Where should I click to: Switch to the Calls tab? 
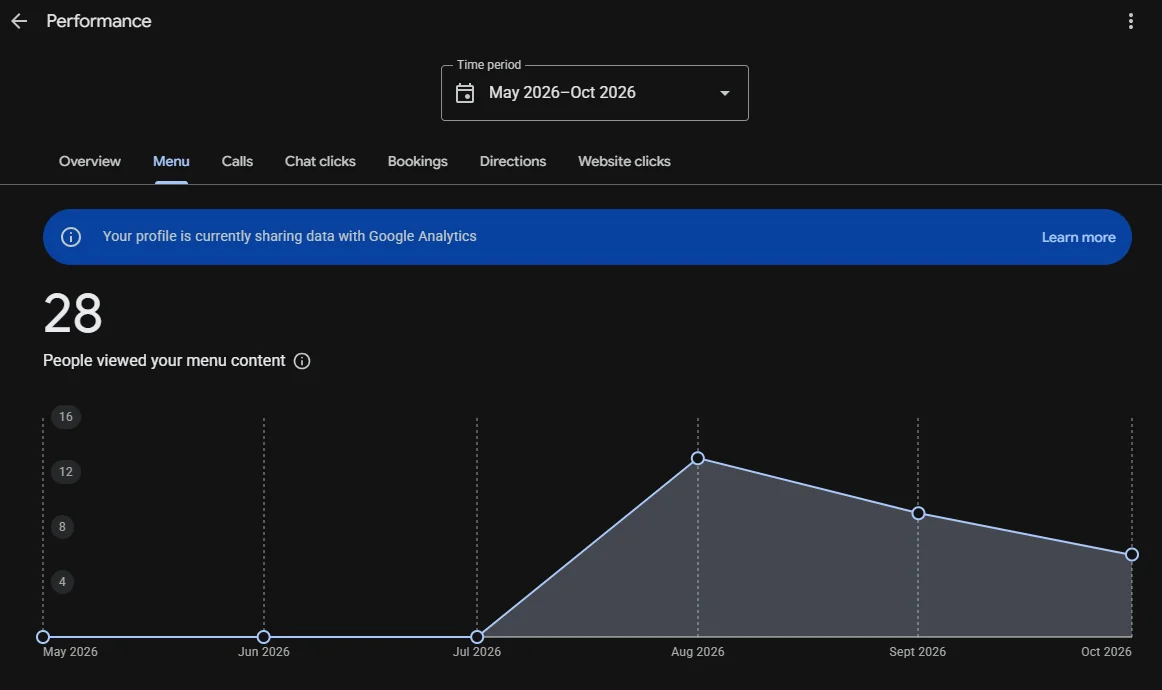(x=237, y=162)
